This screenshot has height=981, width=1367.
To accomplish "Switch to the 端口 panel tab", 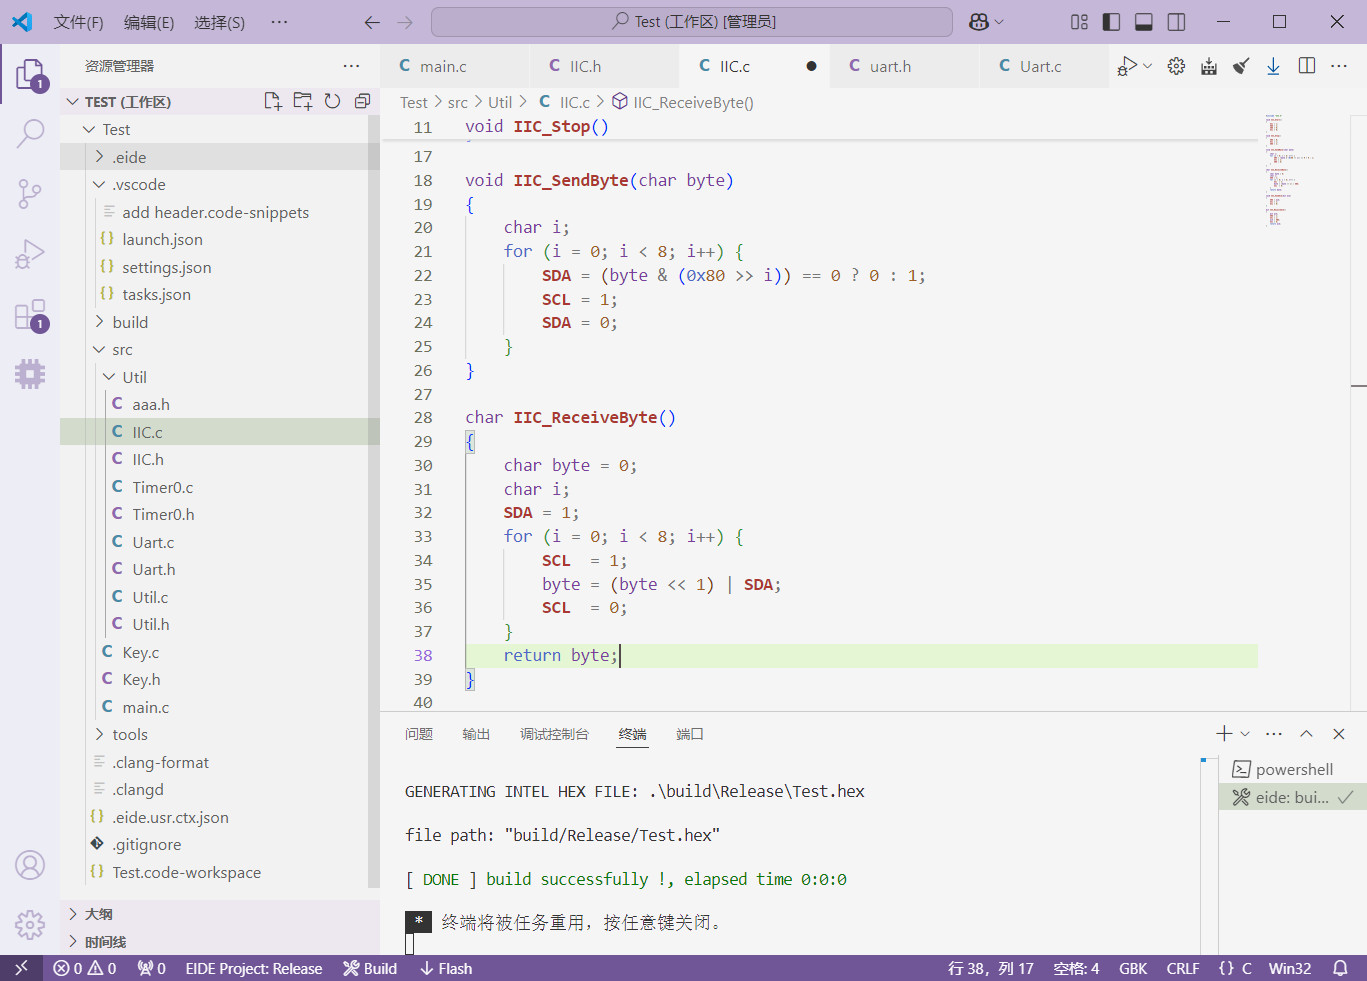I will 690,734.
